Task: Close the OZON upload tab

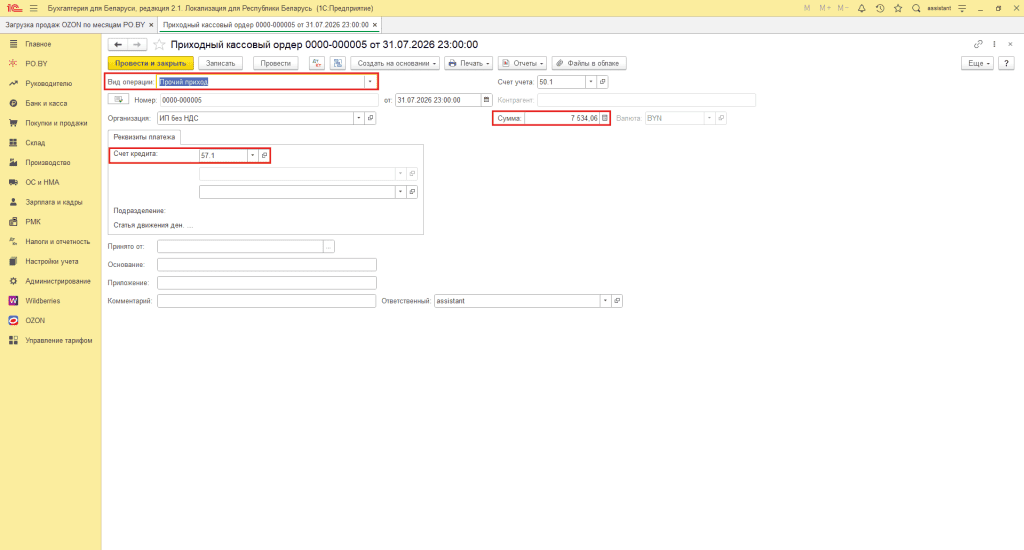Action: (152, 25)
